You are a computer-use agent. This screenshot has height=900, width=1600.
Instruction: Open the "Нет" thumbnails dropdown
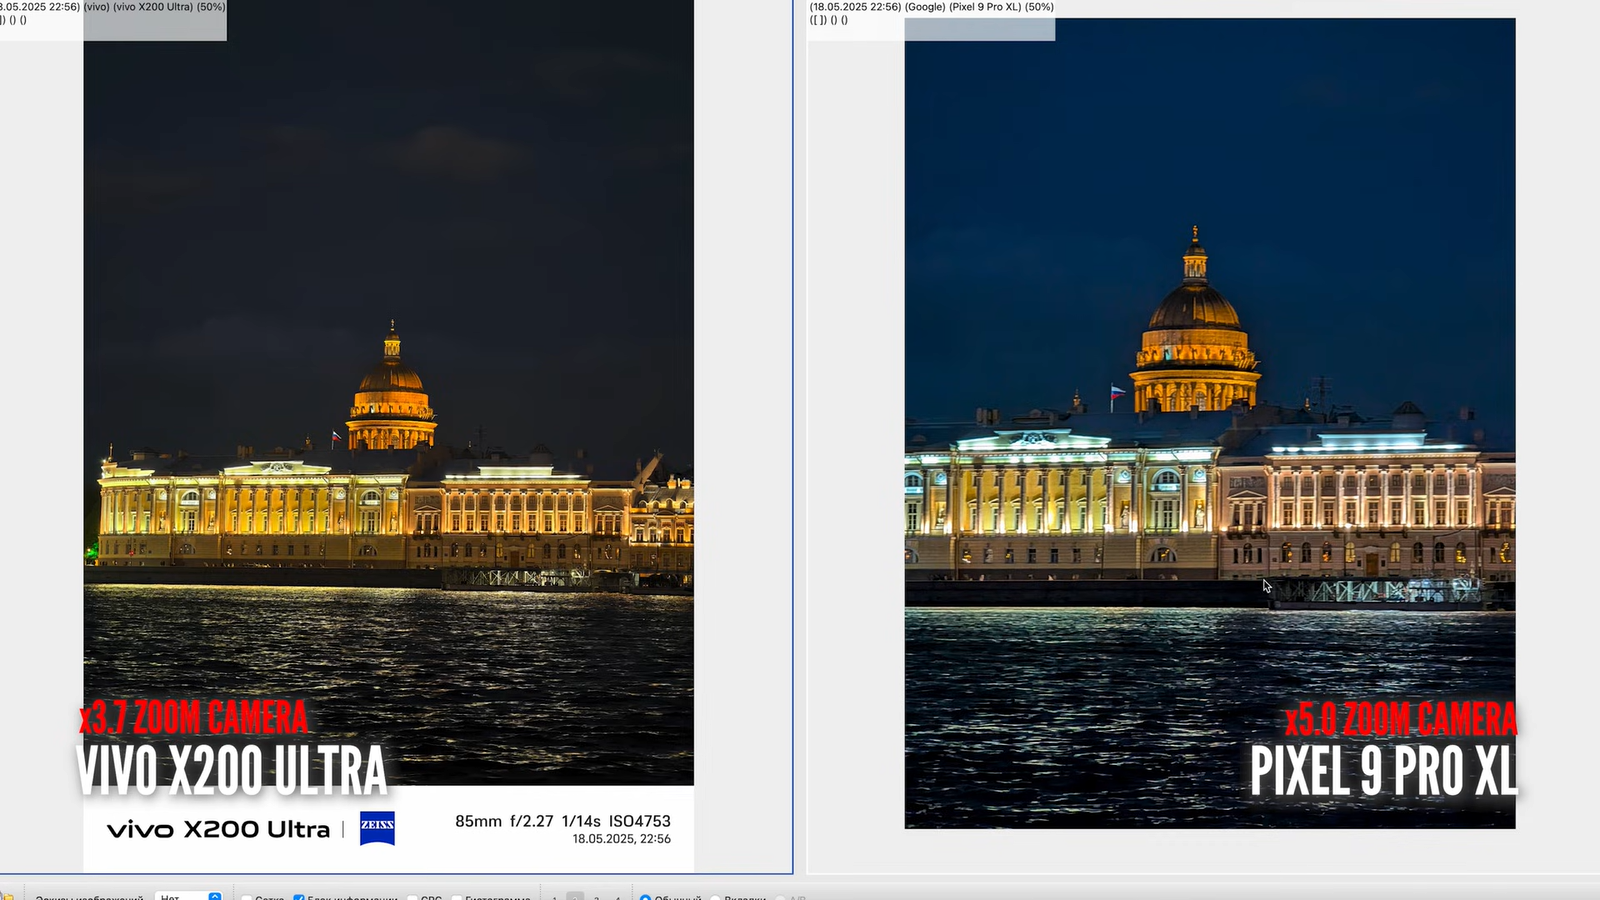pyautogui.click(x=188, y=897)
